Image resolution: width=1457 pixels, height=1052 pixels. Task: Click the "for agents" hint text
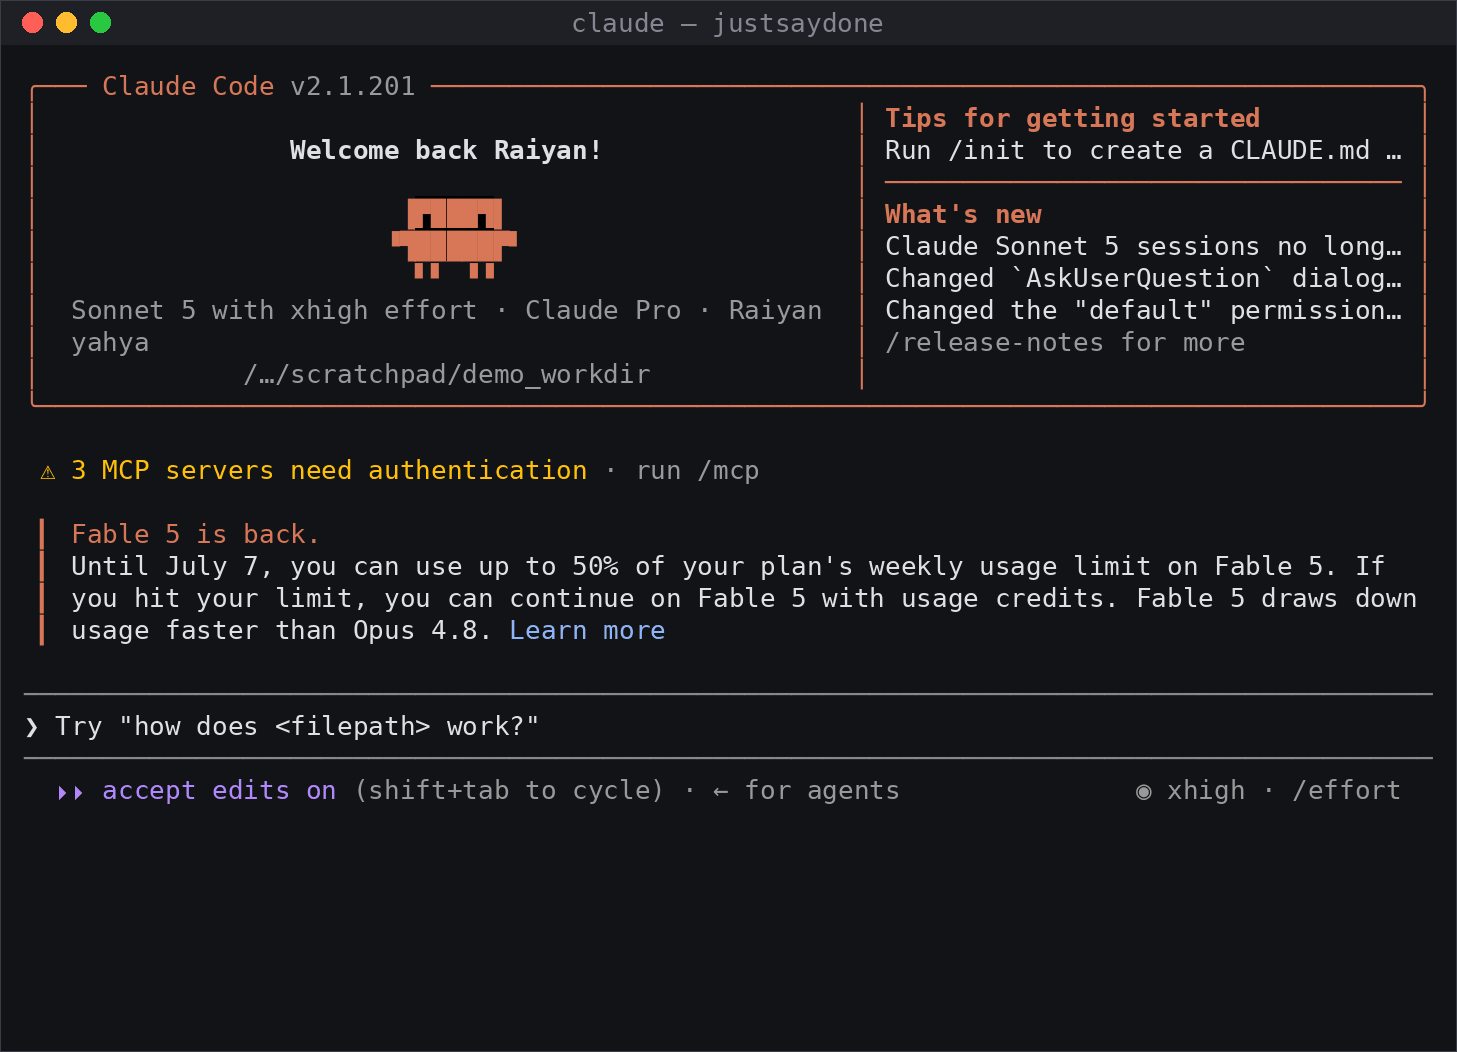822,791
